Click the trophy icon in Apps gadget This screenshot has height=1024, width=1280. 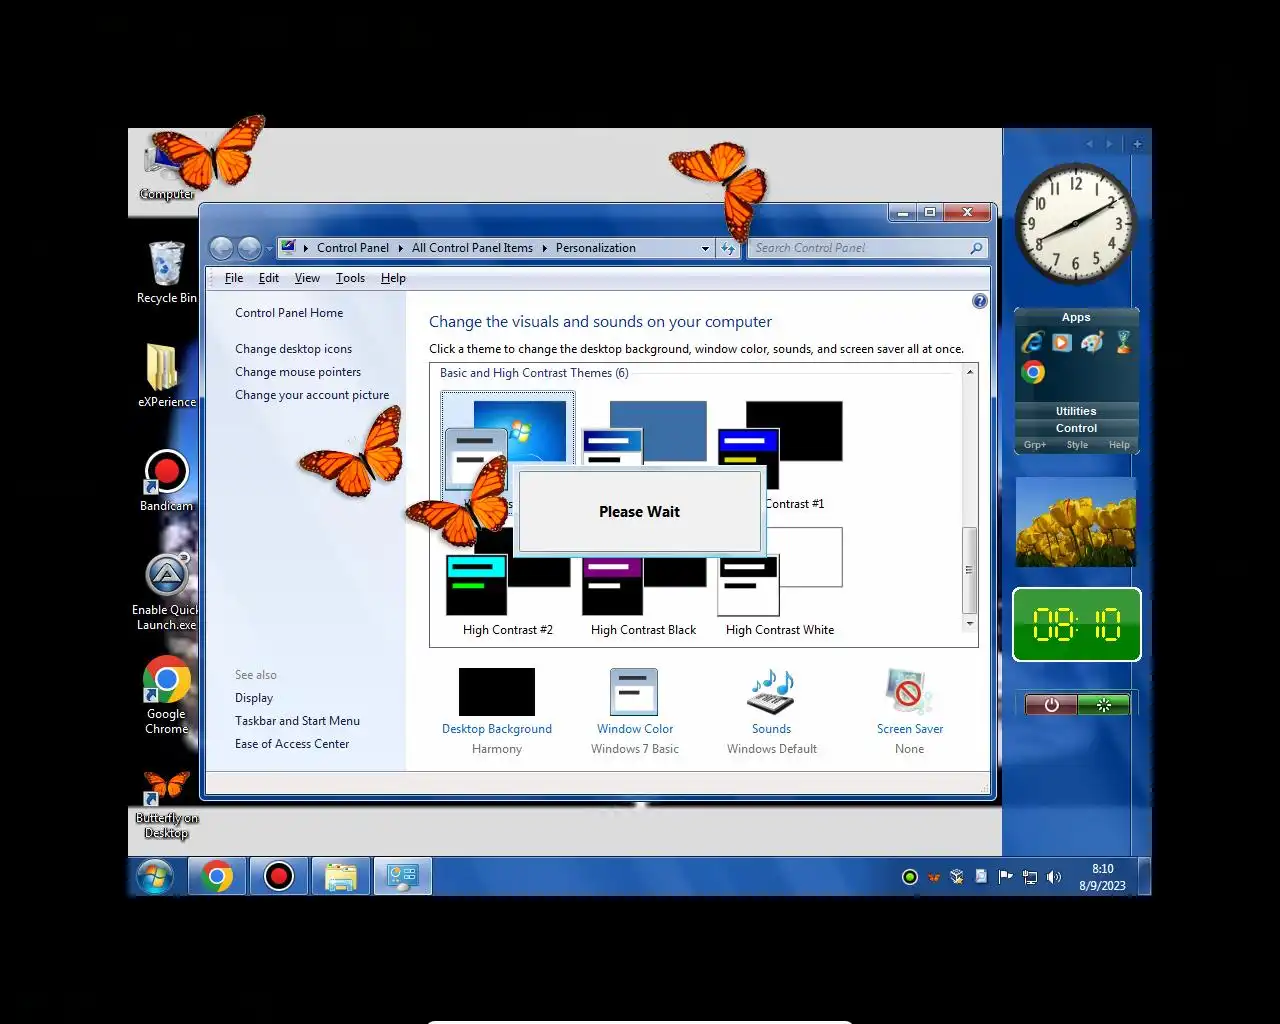pos(1123,343)
